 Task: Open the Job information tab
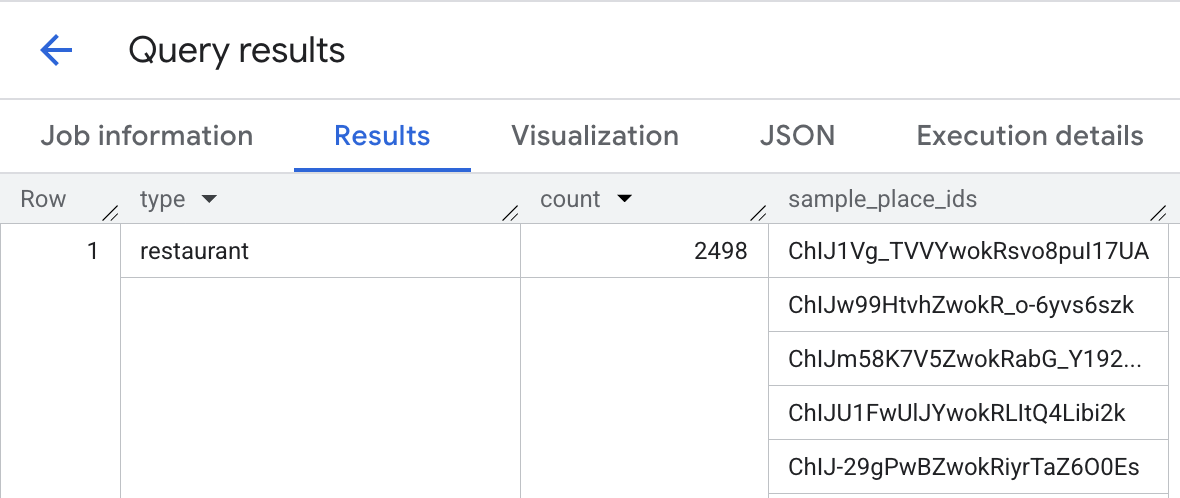point(146,136)
